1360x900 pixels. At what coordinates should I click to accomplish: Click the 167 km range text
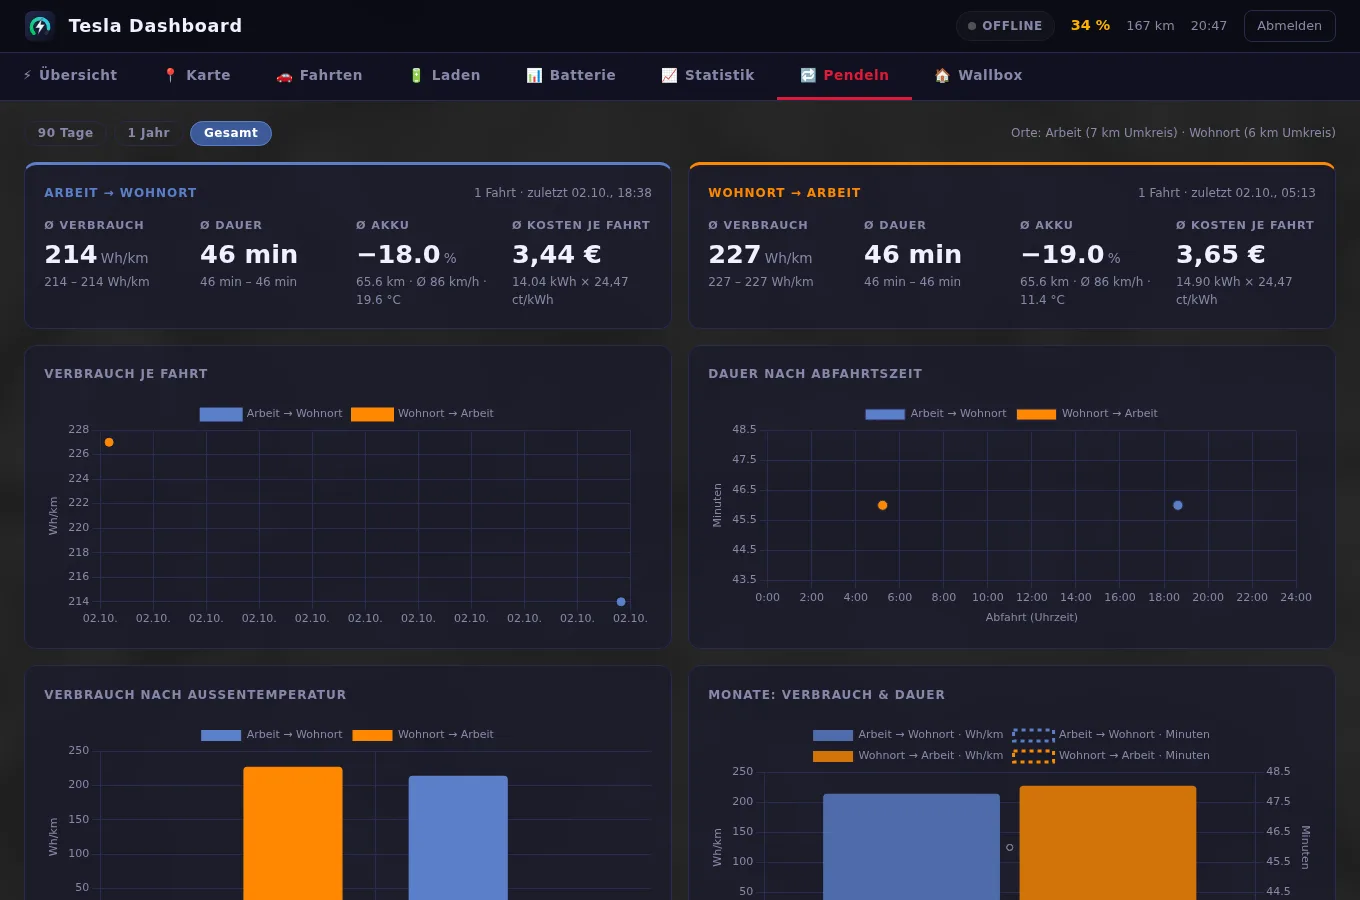(x=1150, y=26)
